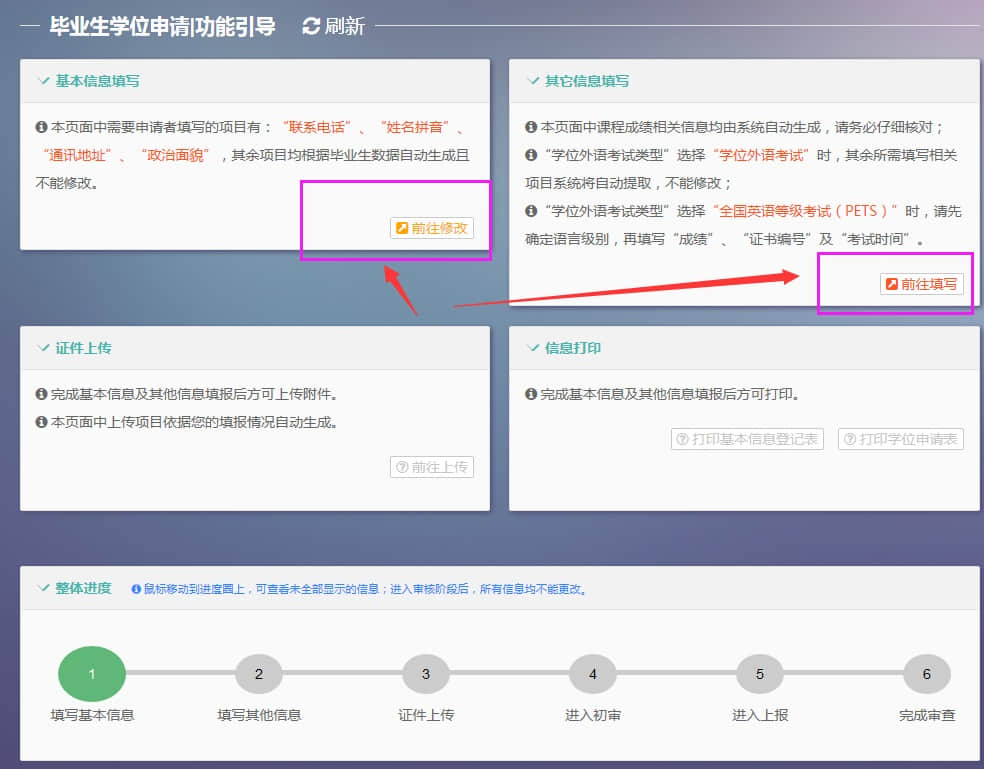Select progress step 4 进入初审
The width and height of the screenshot is (984, 769).
coord(593,674)
